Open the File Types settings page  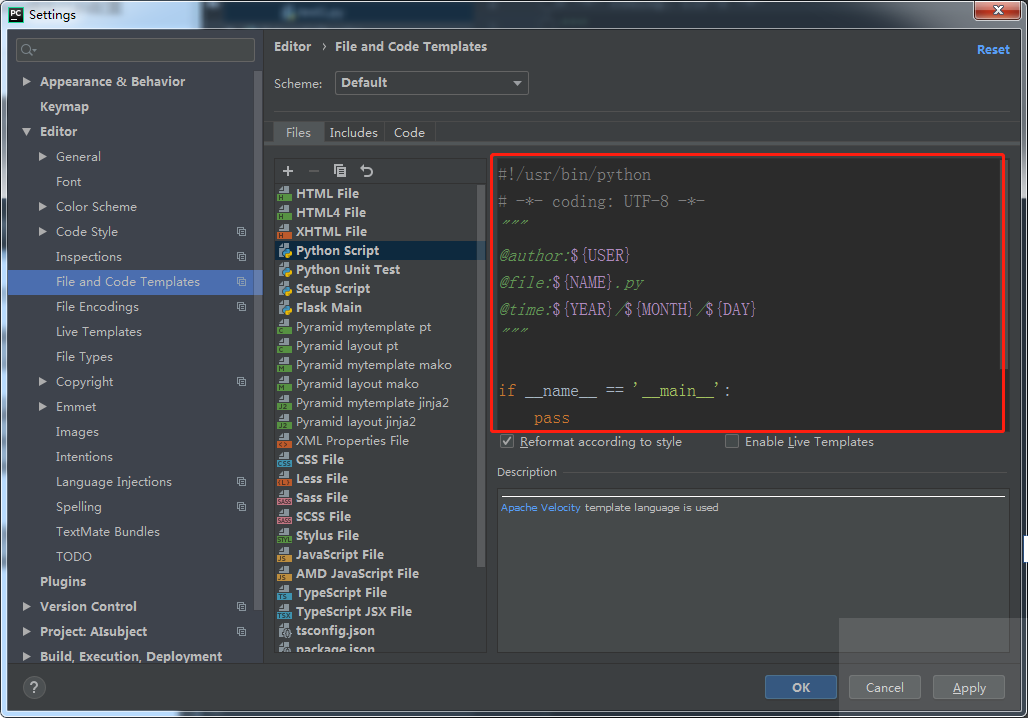(84, 356)
